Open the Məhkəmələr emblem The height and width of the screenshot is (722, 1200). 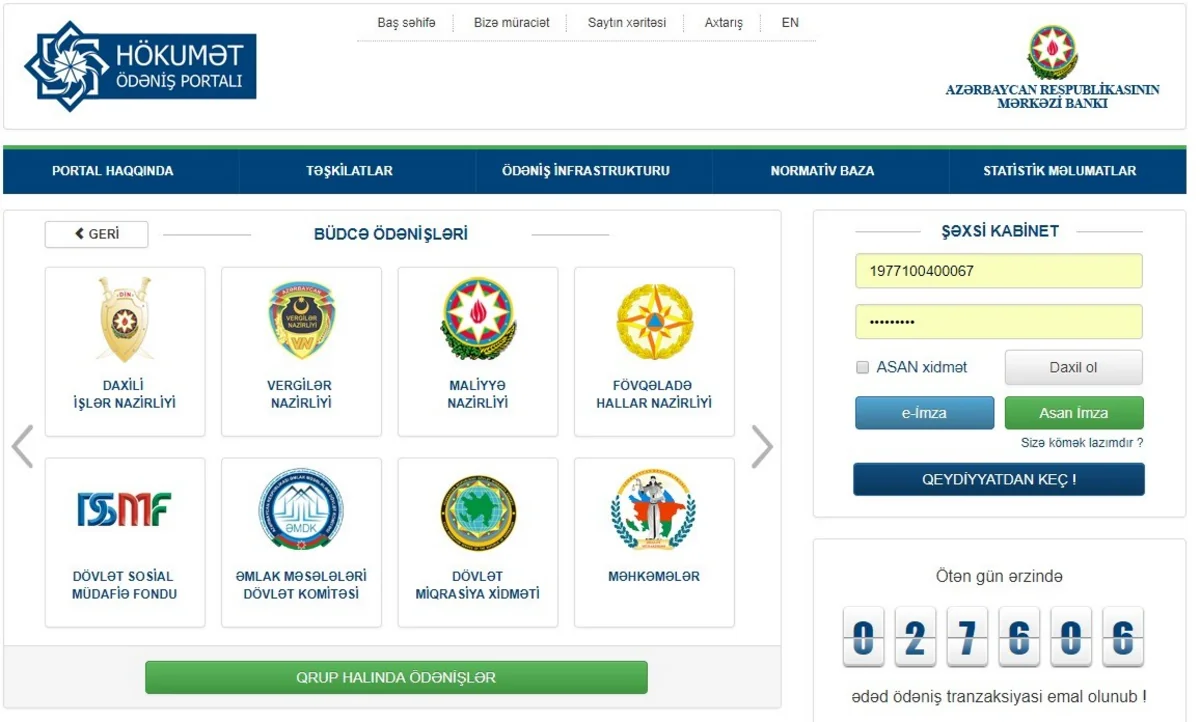(x=654, y=510)
